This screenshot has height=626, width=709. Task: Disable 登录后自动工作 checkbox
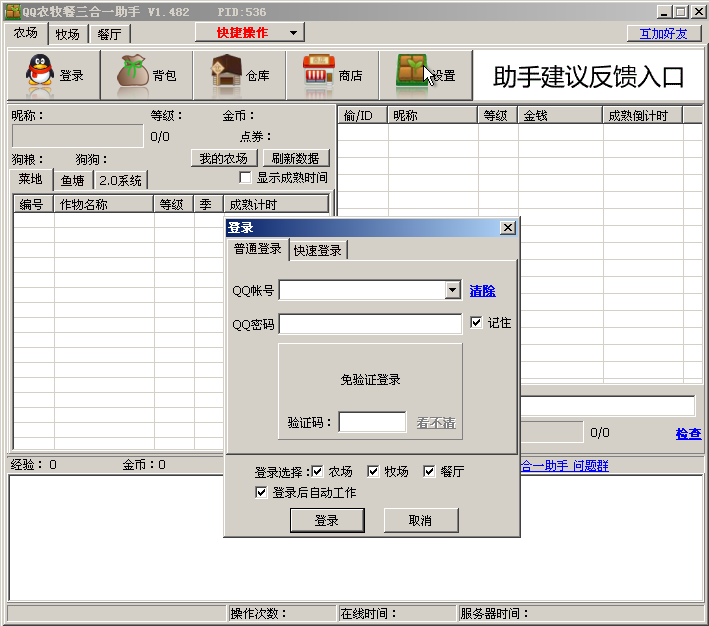pos(261,492)
